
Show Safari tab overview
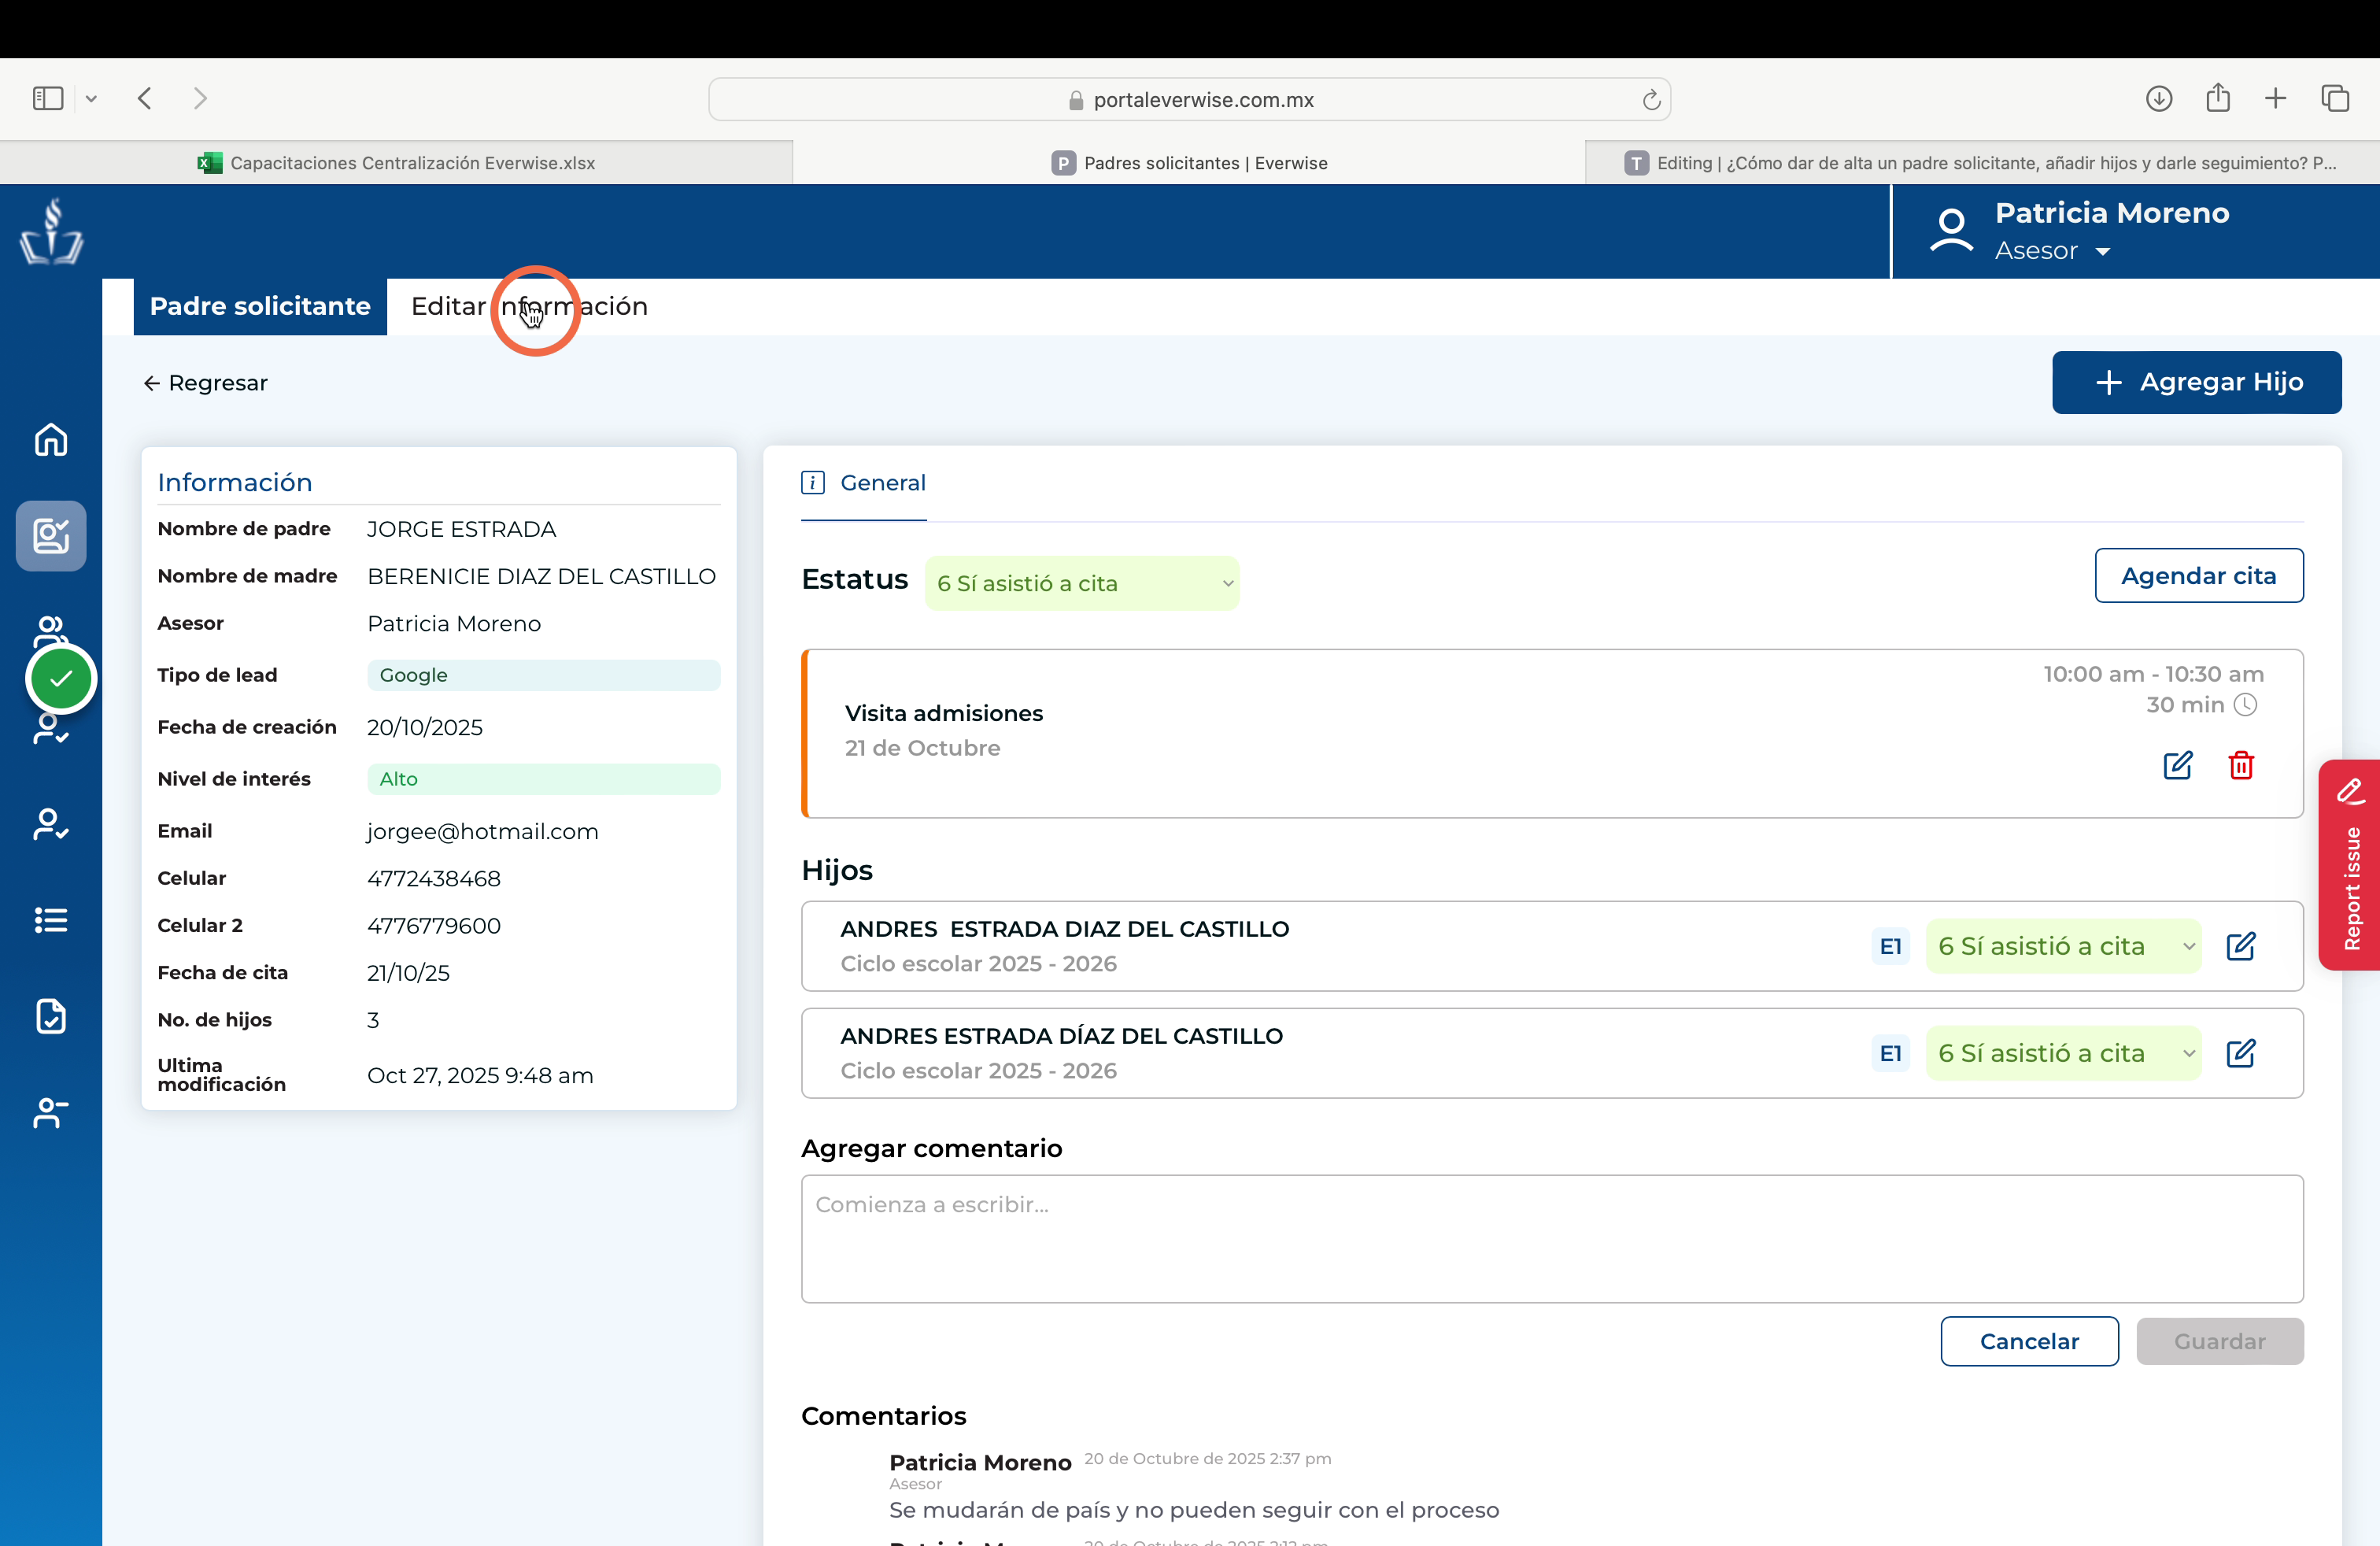coord(2335,98)
